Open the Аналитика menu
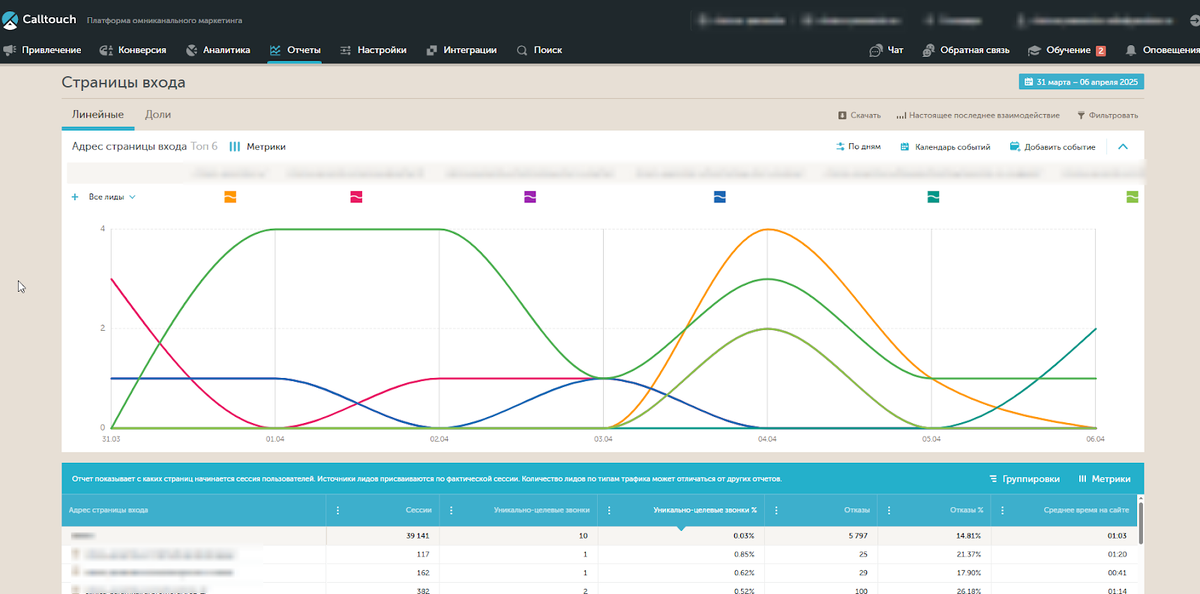This screenshot has width=1200, height=594. click(x=217, y=50)
